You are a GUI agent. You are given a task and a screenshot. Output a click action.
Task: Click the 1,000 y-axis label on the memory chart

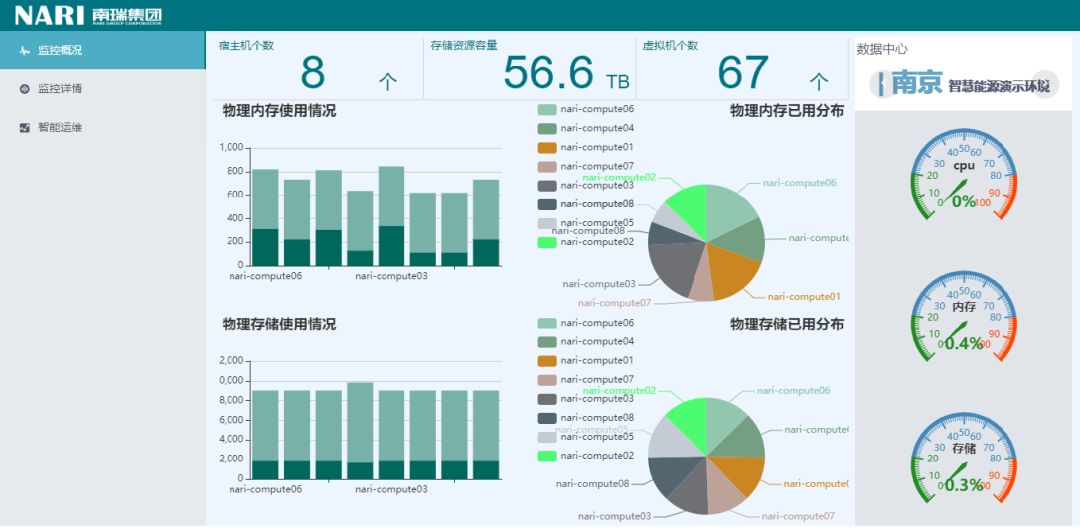[x=231, y=147]
